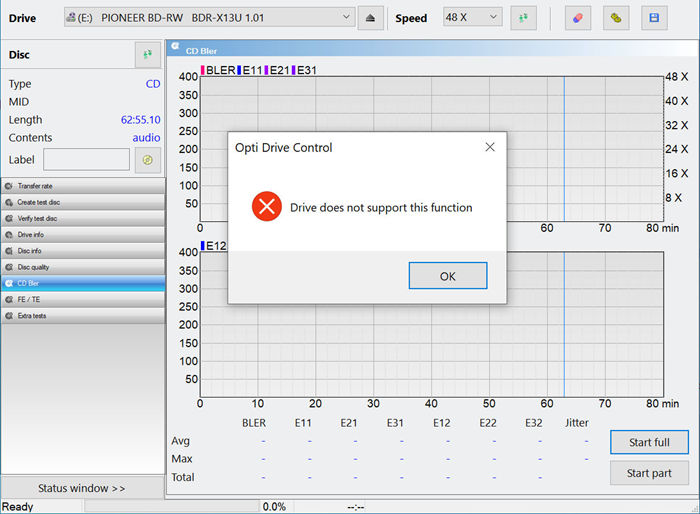This screenshot has width=700, height=514.
Task: Click the erase disc icon
Action: pos(577,18)
